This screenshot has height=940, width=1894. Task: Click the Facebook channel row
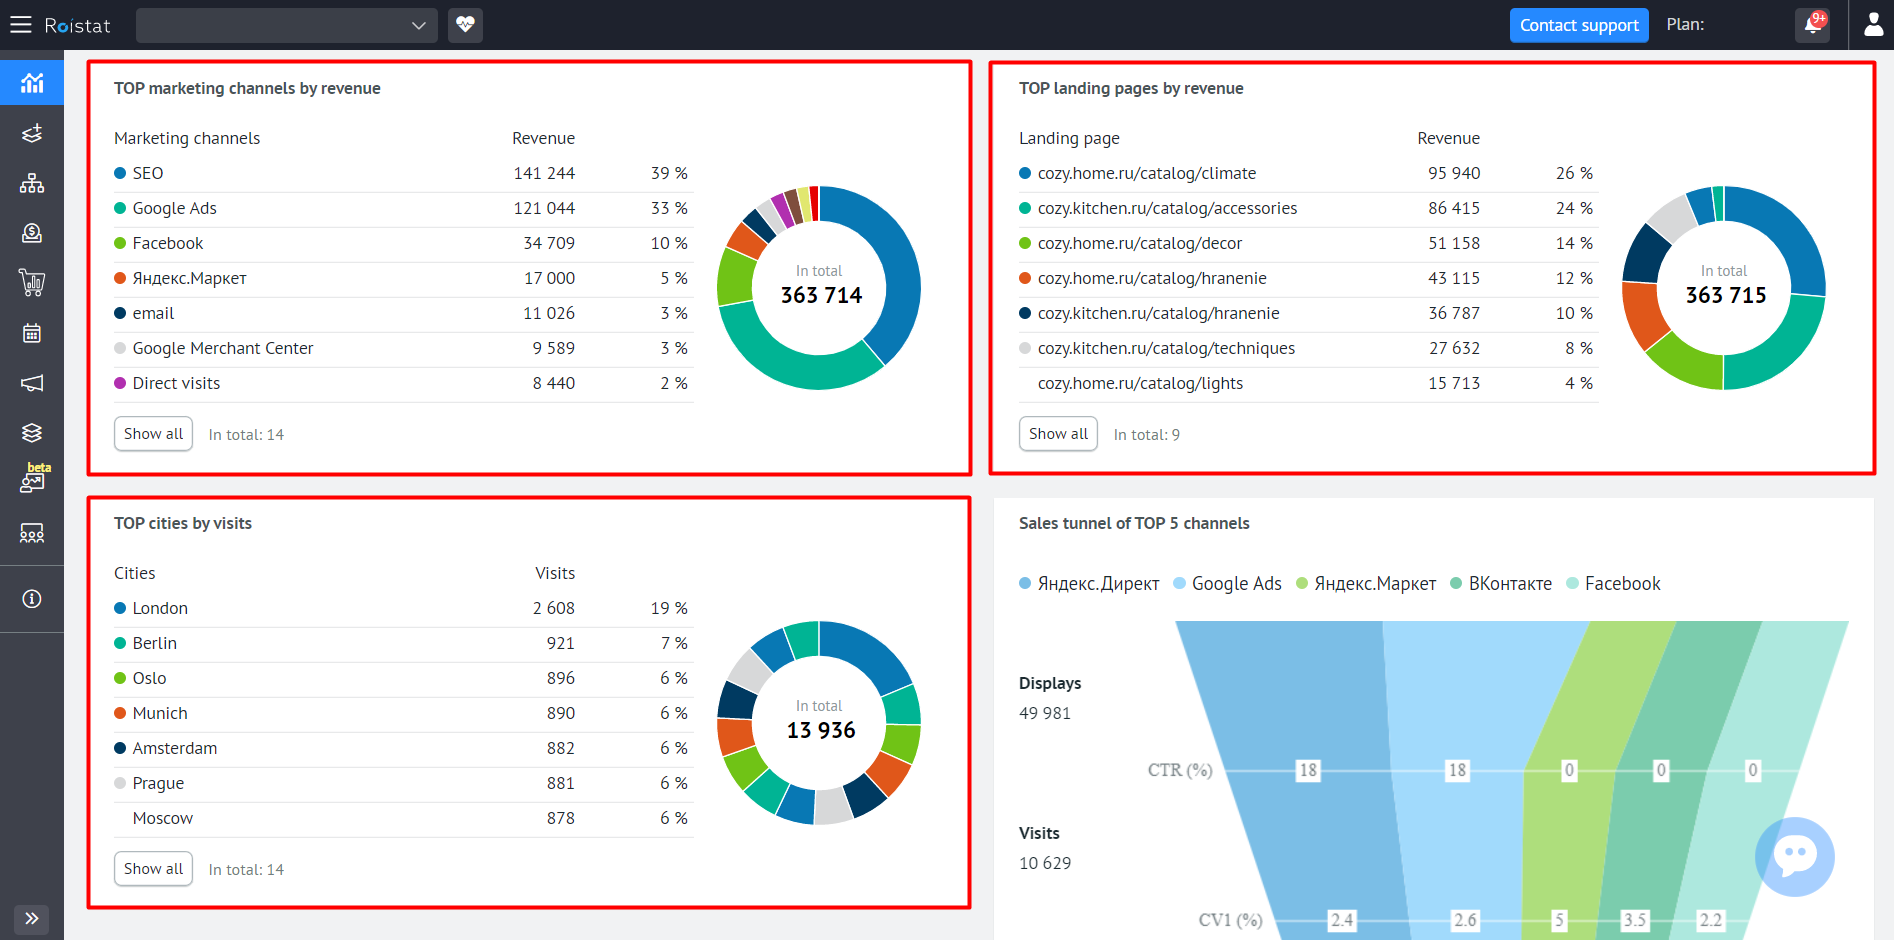tap(403, 243)
